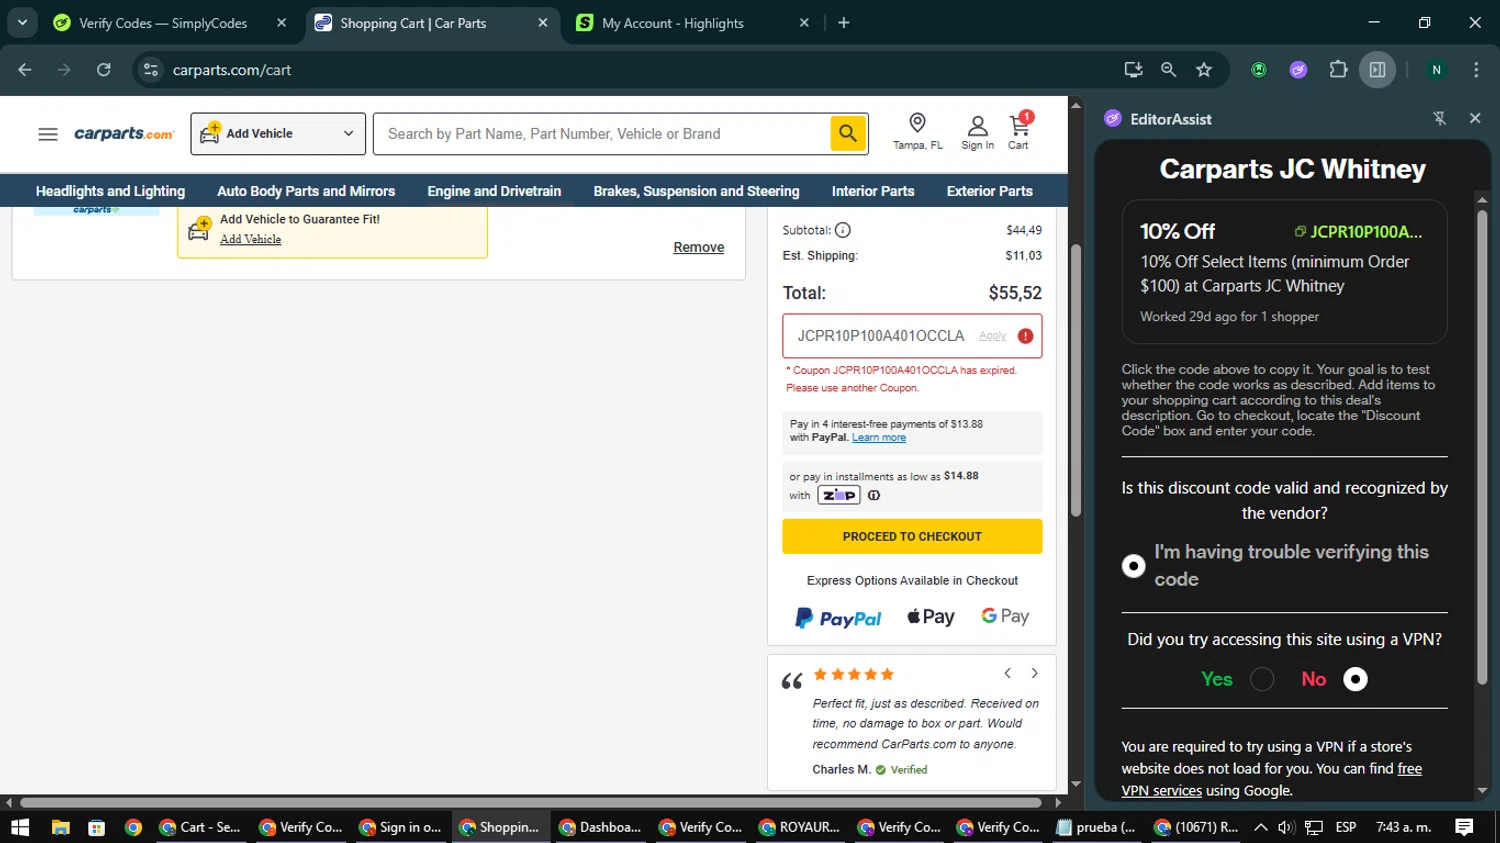1500x843 pixels.
Task: Click the install app icon in address bar
Action: [x=1133, y=69]
